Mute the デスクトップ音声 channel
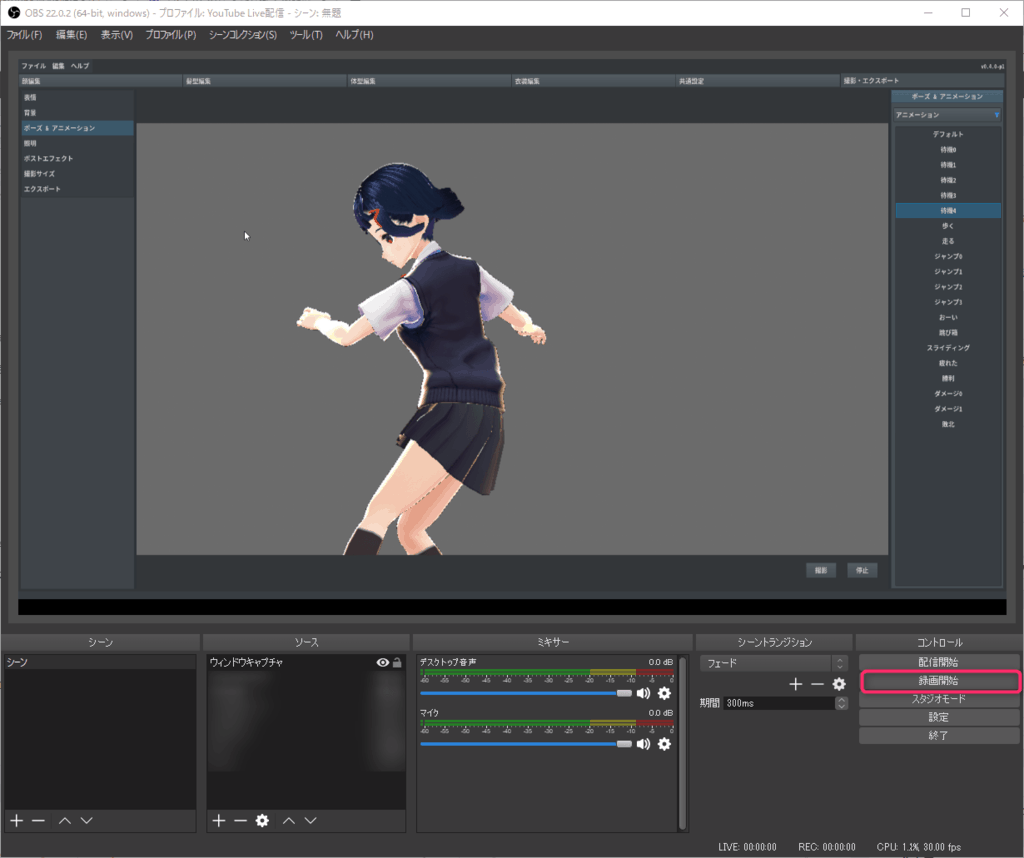This screenshot has height=858, width=1024. click(x=643, y=693)
